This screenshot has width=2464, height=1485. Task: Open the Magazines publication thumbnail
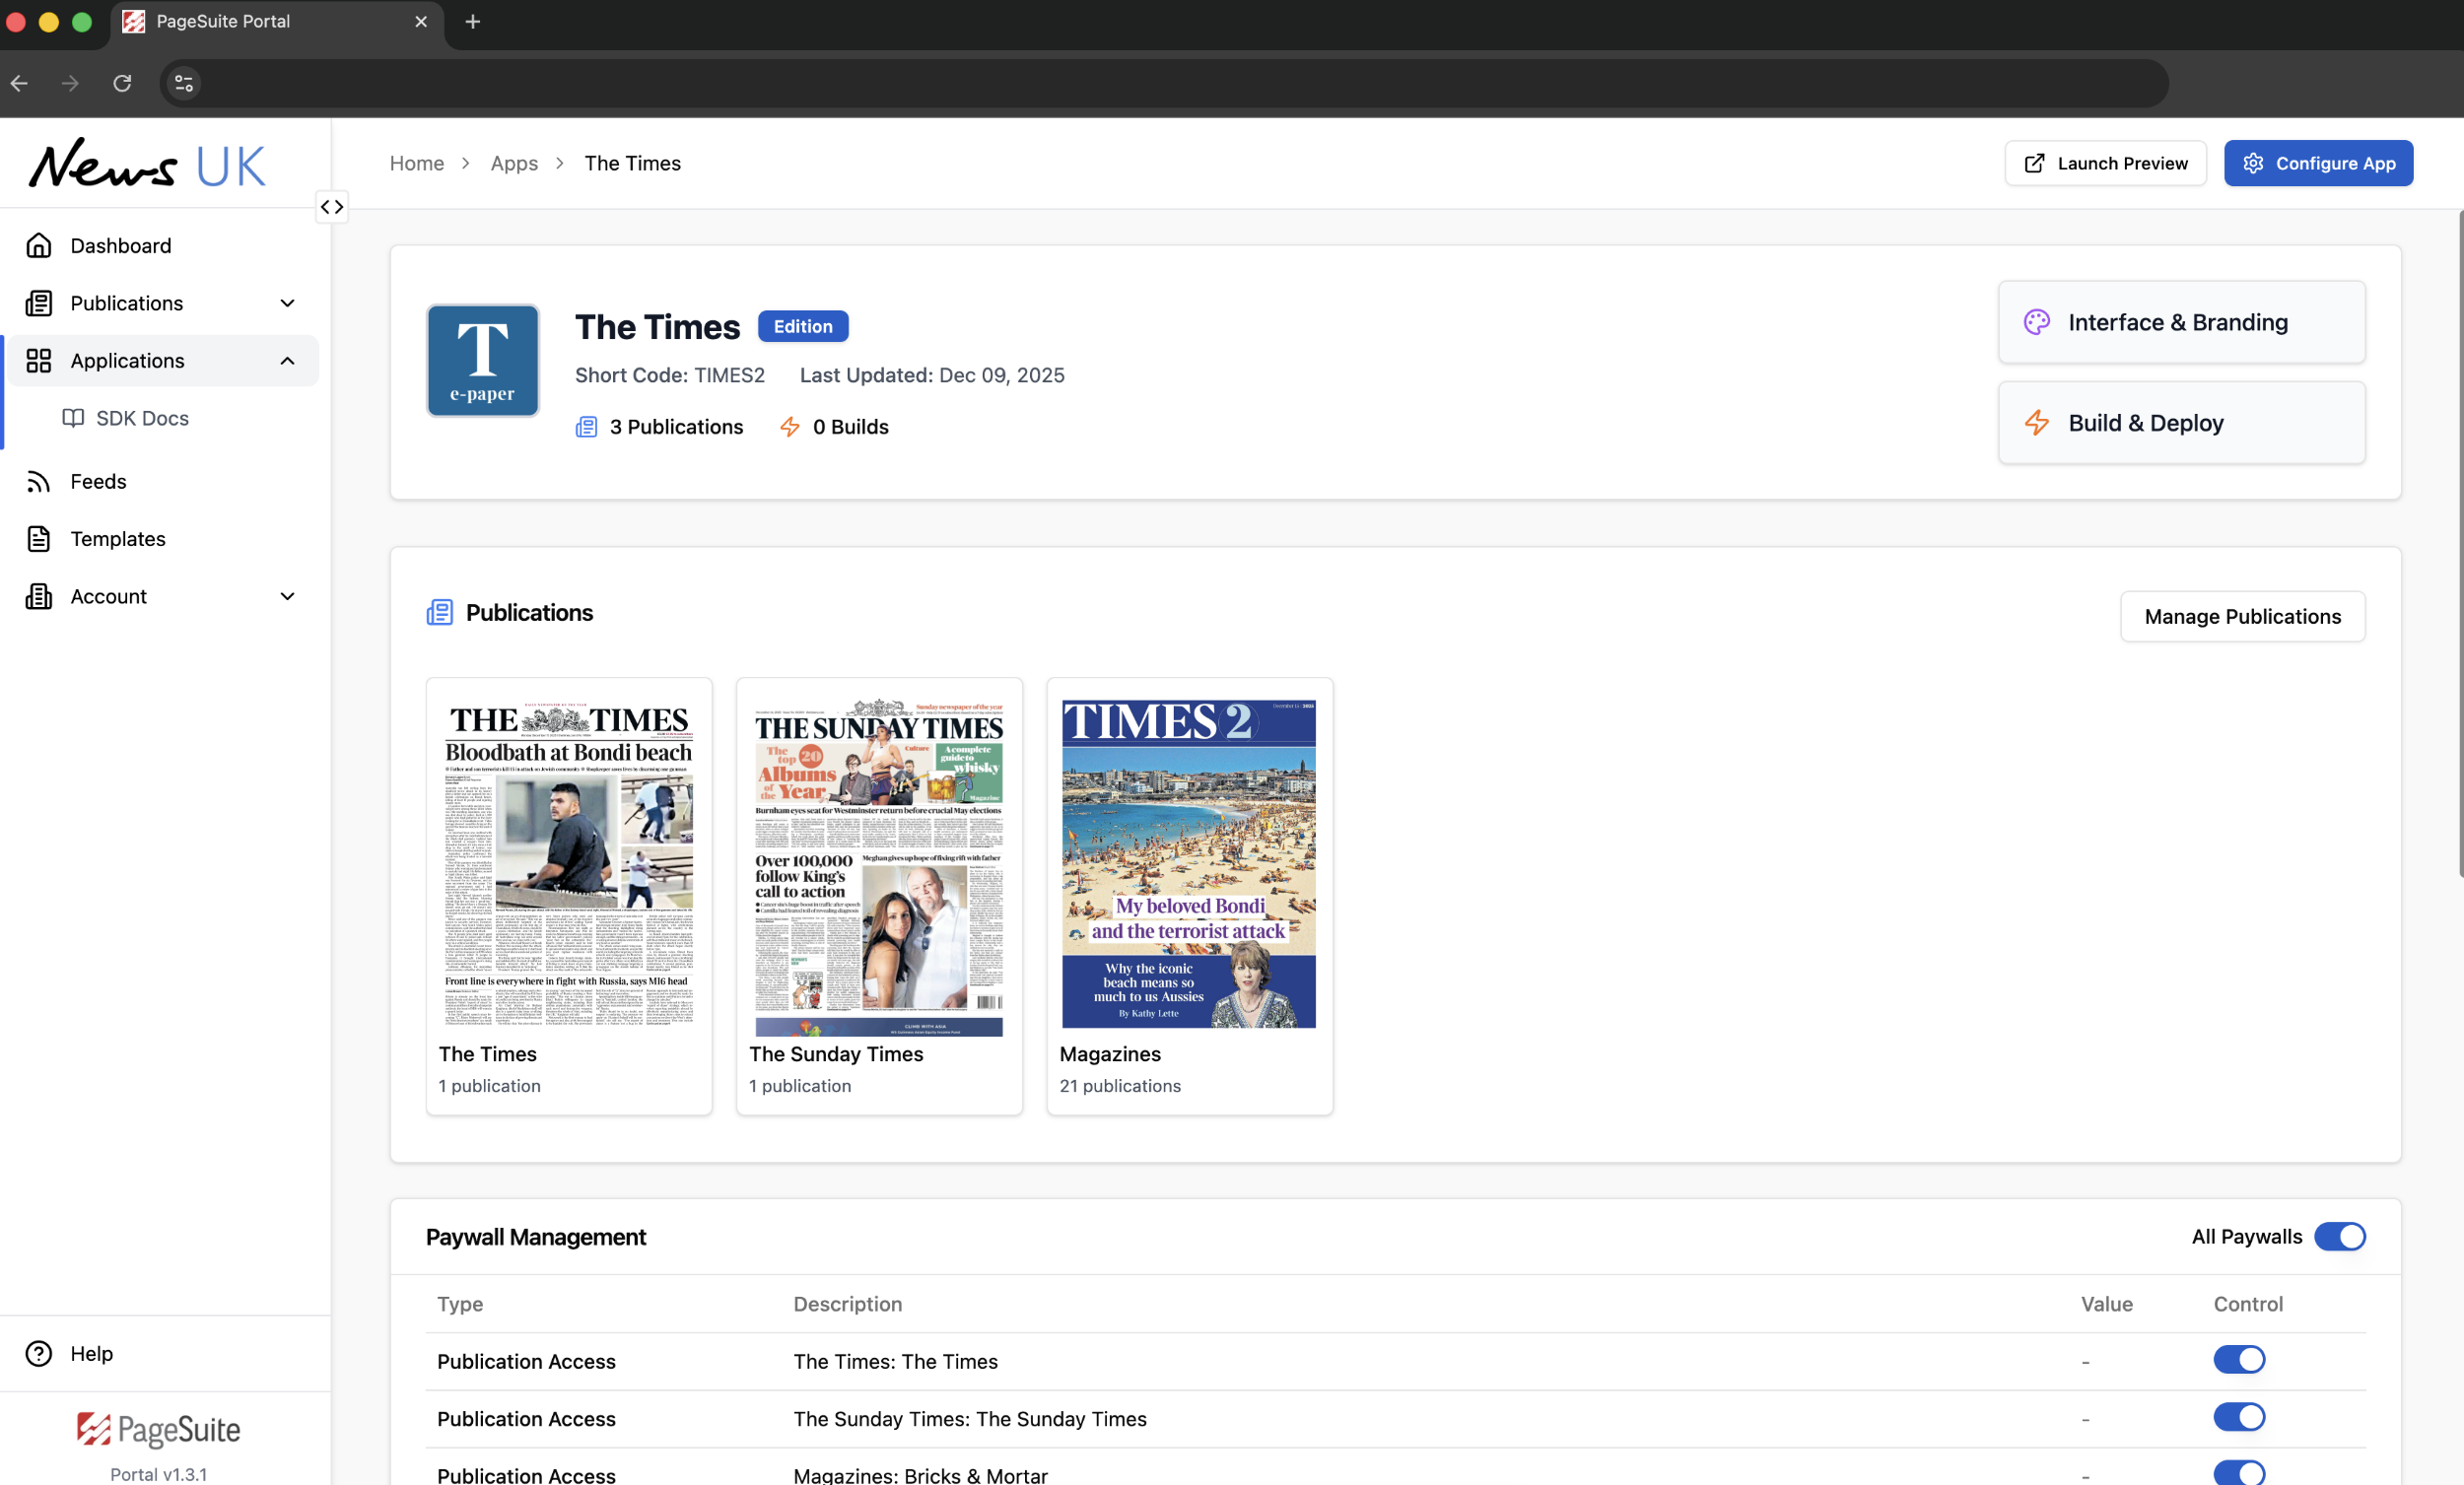pyautogui.click(x=1188, y=863)
